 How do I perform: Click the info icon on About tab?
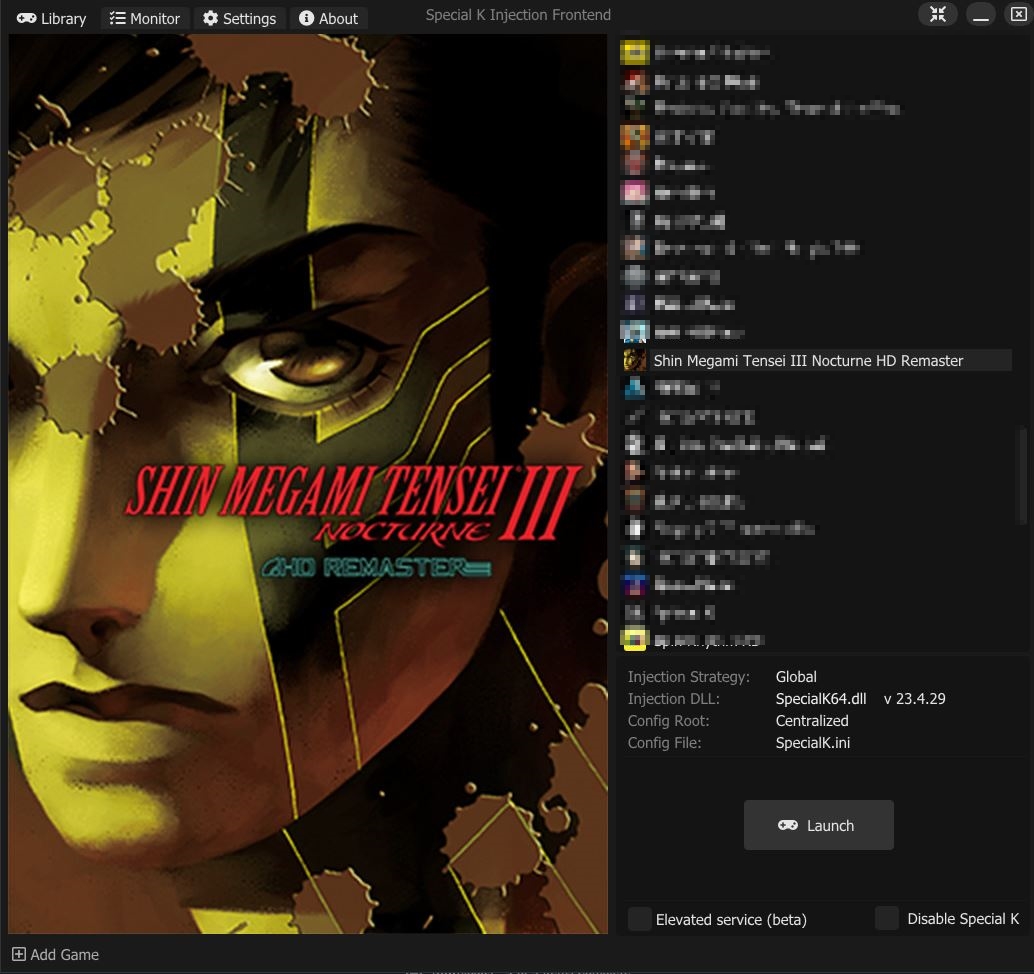(x=306, y=18)
